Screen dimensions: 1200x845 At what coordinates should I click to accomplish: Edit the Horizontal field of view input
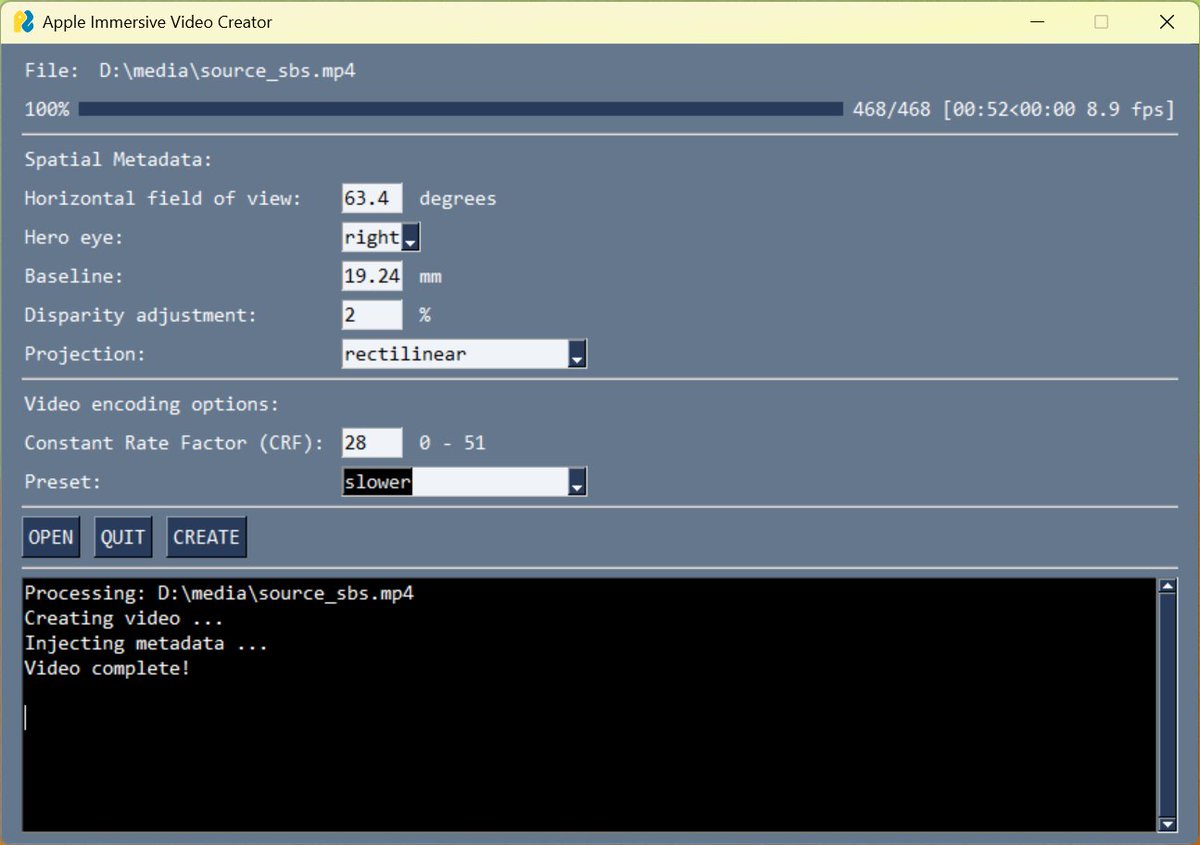tap(372, 198)
